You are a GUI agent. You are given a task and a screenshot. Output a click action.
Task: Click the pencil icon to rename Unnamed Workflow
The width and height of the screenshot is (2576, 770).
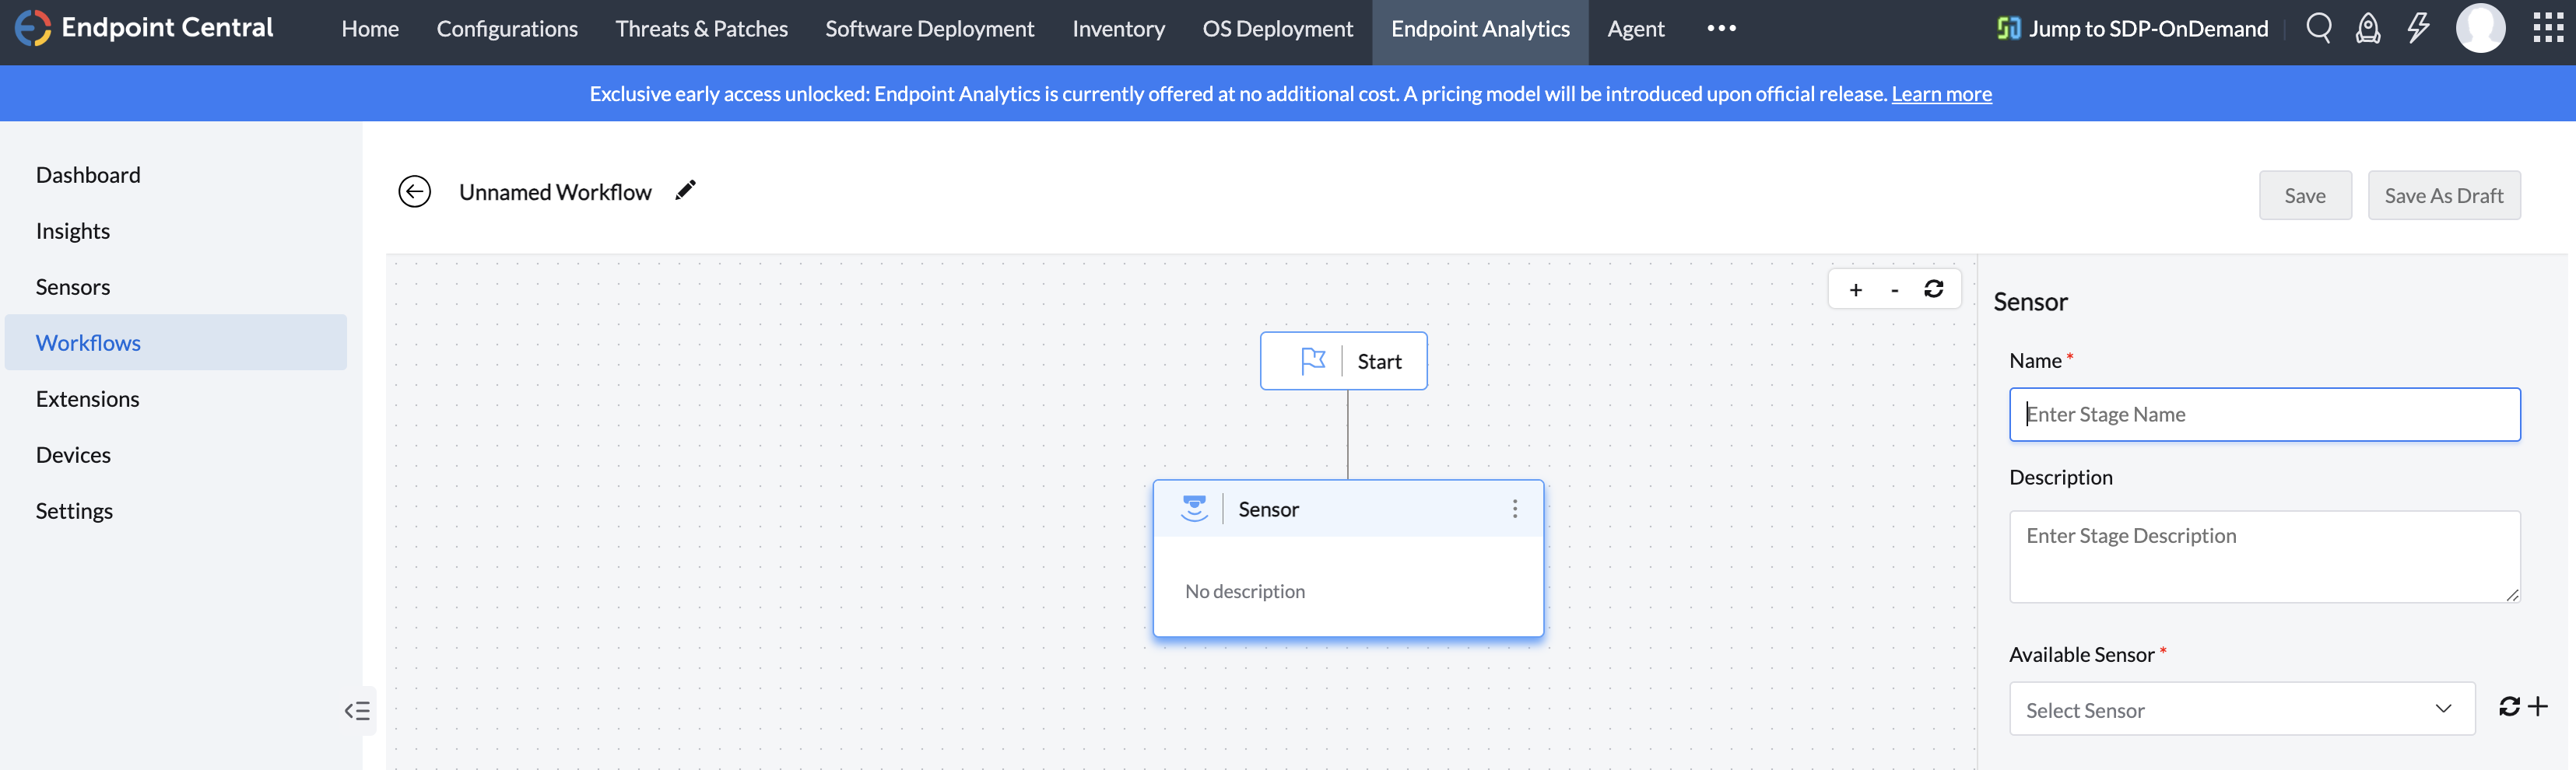[x=686, y=190]
